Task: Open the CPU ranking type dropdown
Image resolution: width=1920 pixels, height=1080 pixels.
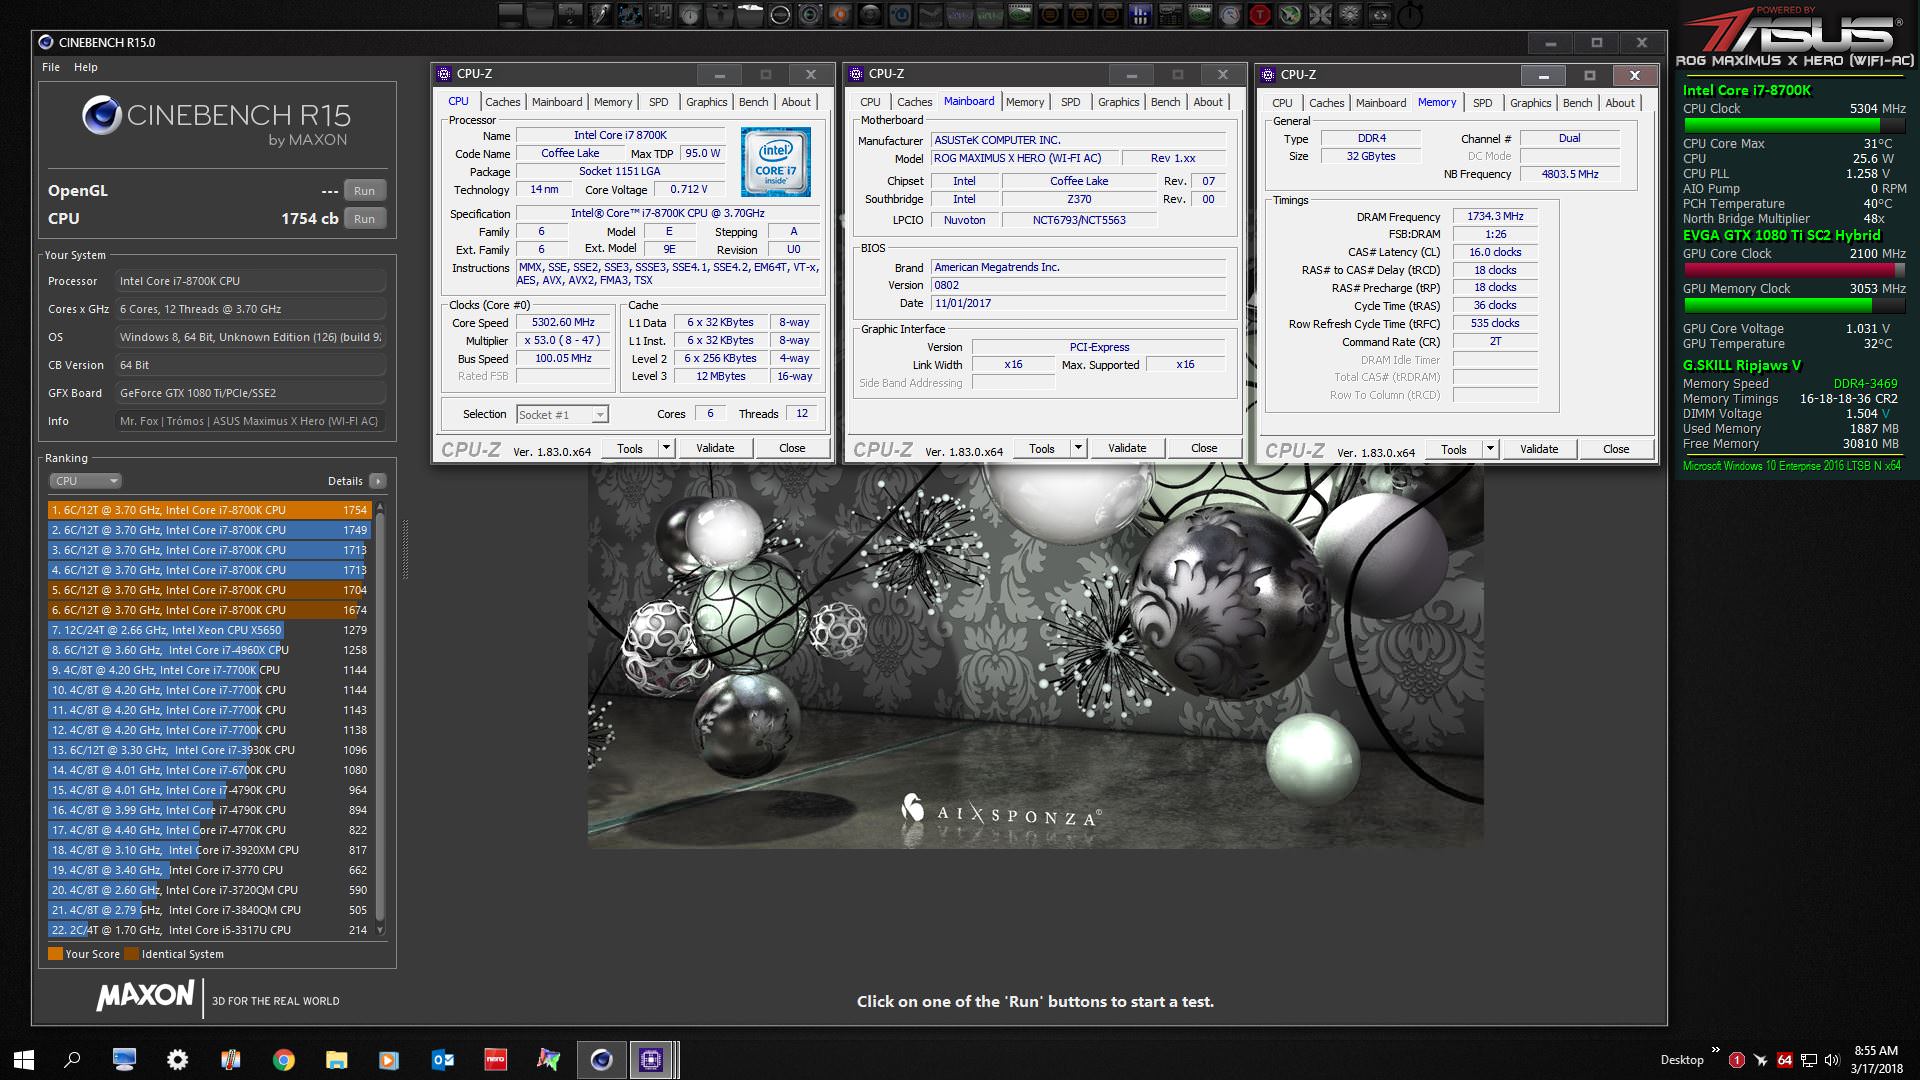Action: [85, 481]
